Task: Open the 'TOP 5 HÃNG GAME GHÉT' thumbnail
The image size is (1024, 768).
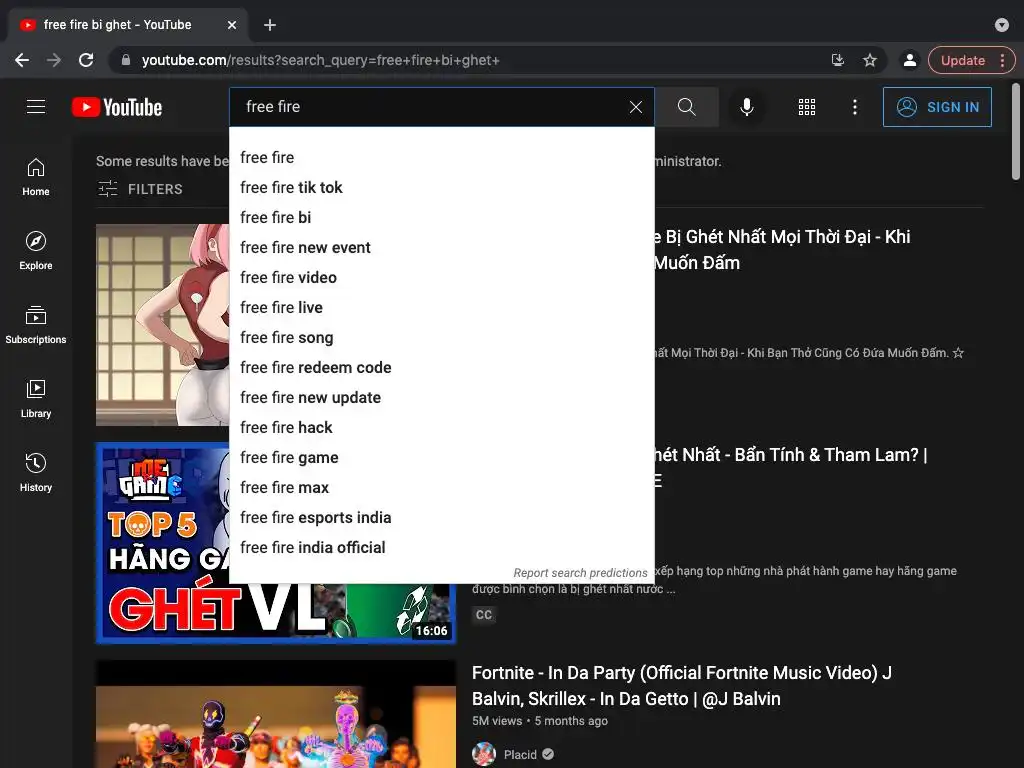Action: point(276,543)
